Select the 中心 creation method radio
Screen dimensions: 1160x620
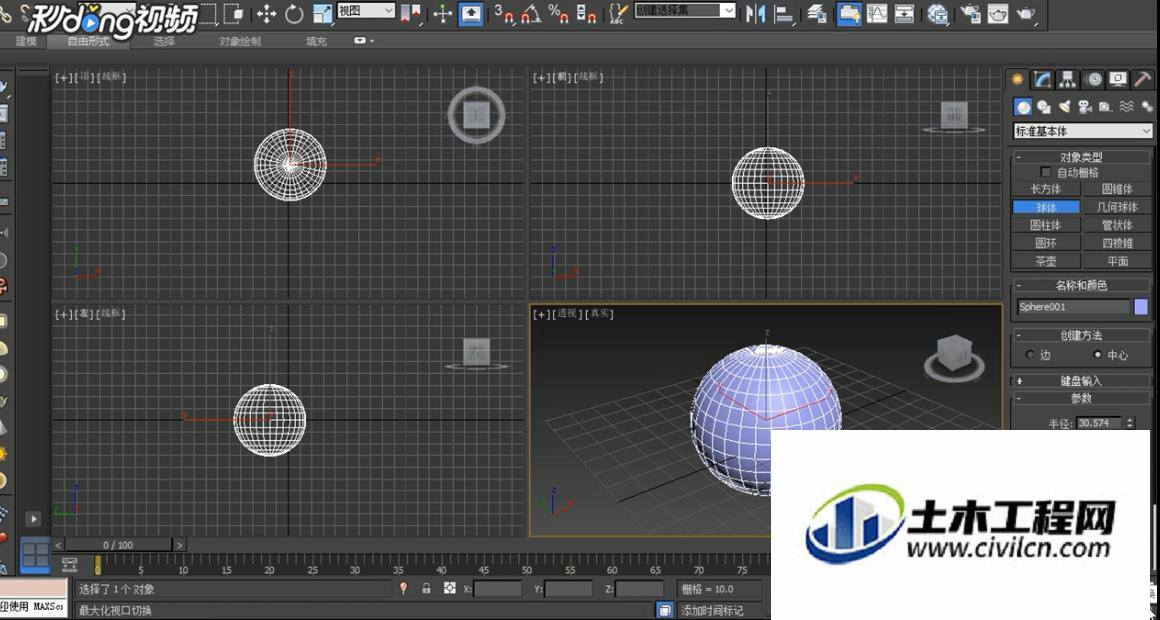click(x=1097, y=355)
